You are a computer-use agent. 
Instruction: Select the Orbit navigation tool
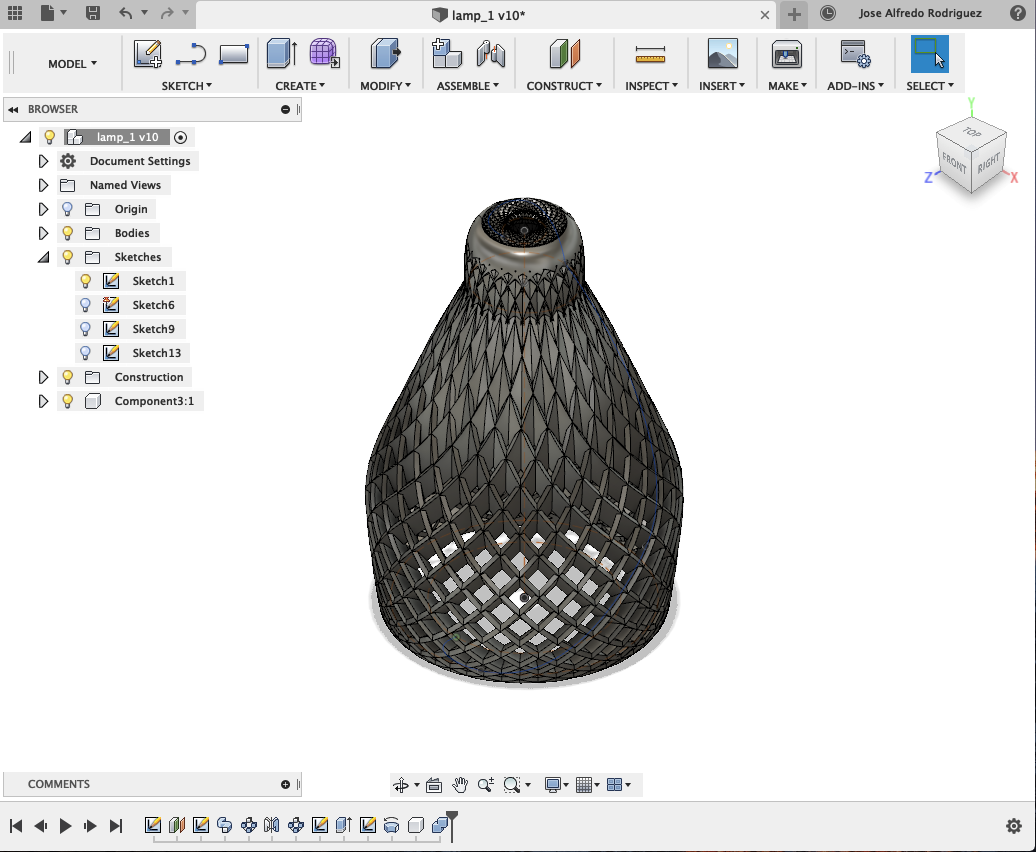pyautogui.click(x=401, y=785)
